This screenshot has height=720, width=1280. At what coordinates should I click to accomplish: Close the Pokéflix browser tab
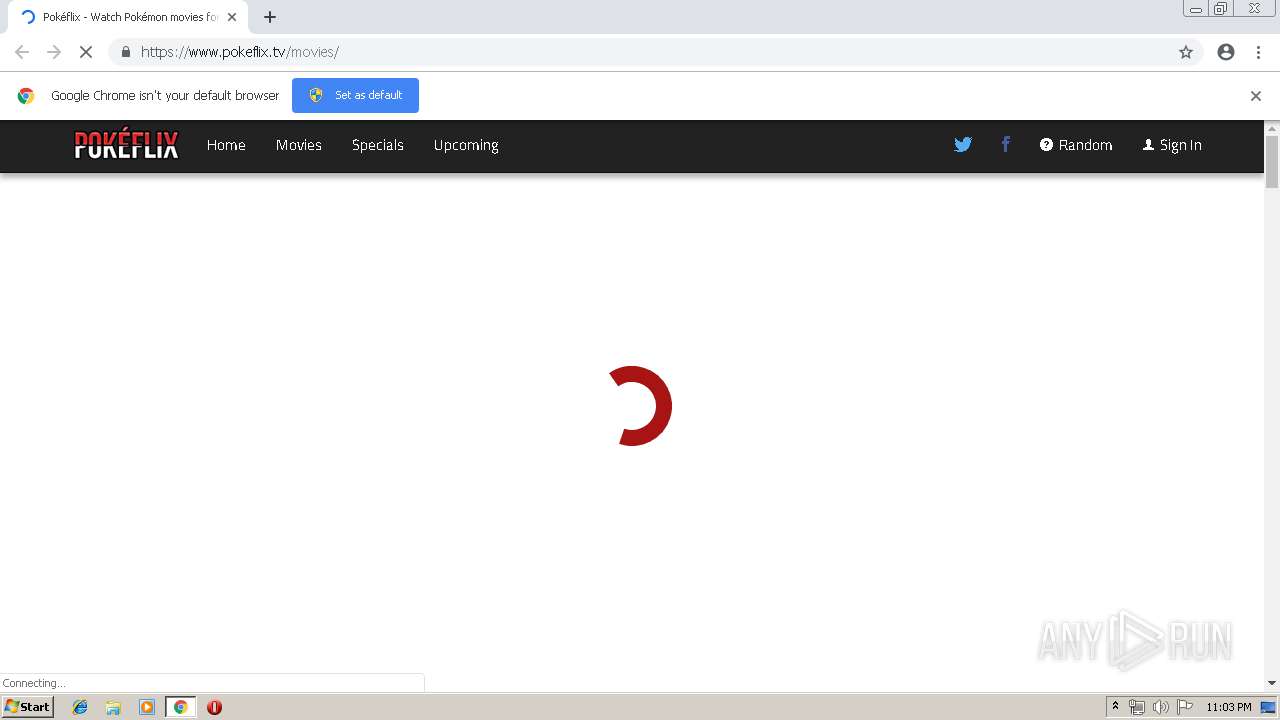pyautogui.click(x=232, y=17)
